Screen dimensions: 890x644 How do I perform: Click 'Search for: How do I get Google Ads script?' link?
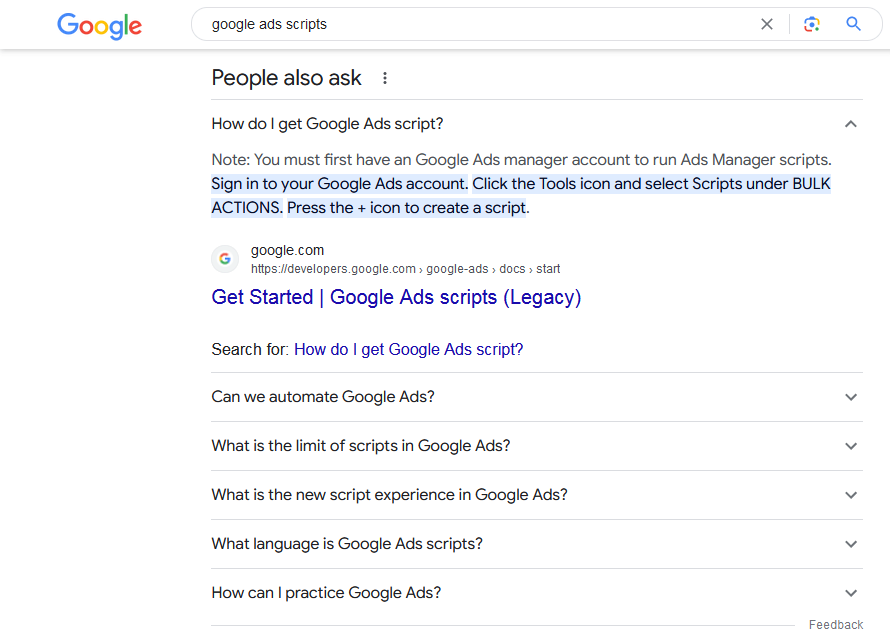pos(409,350)
